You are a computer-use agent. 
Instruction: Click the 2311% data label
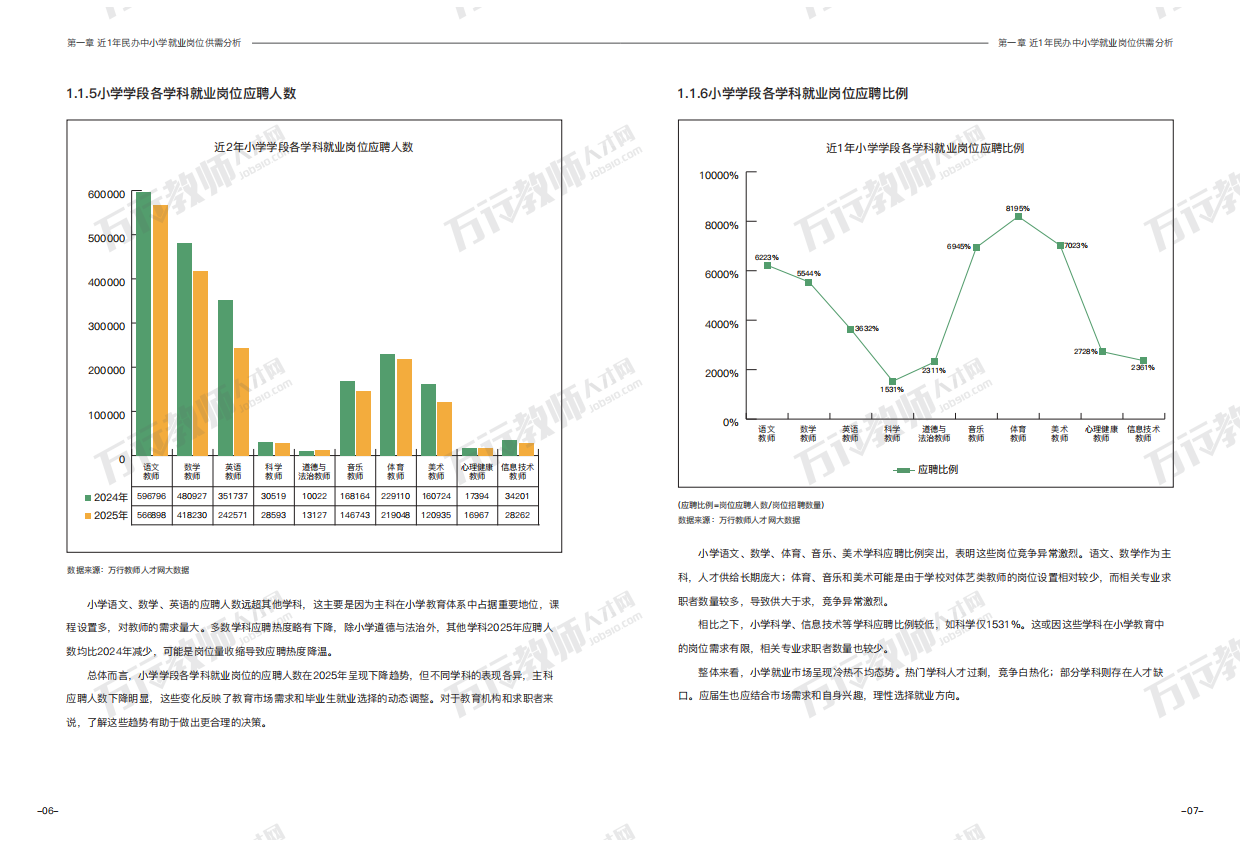[934, 370]
